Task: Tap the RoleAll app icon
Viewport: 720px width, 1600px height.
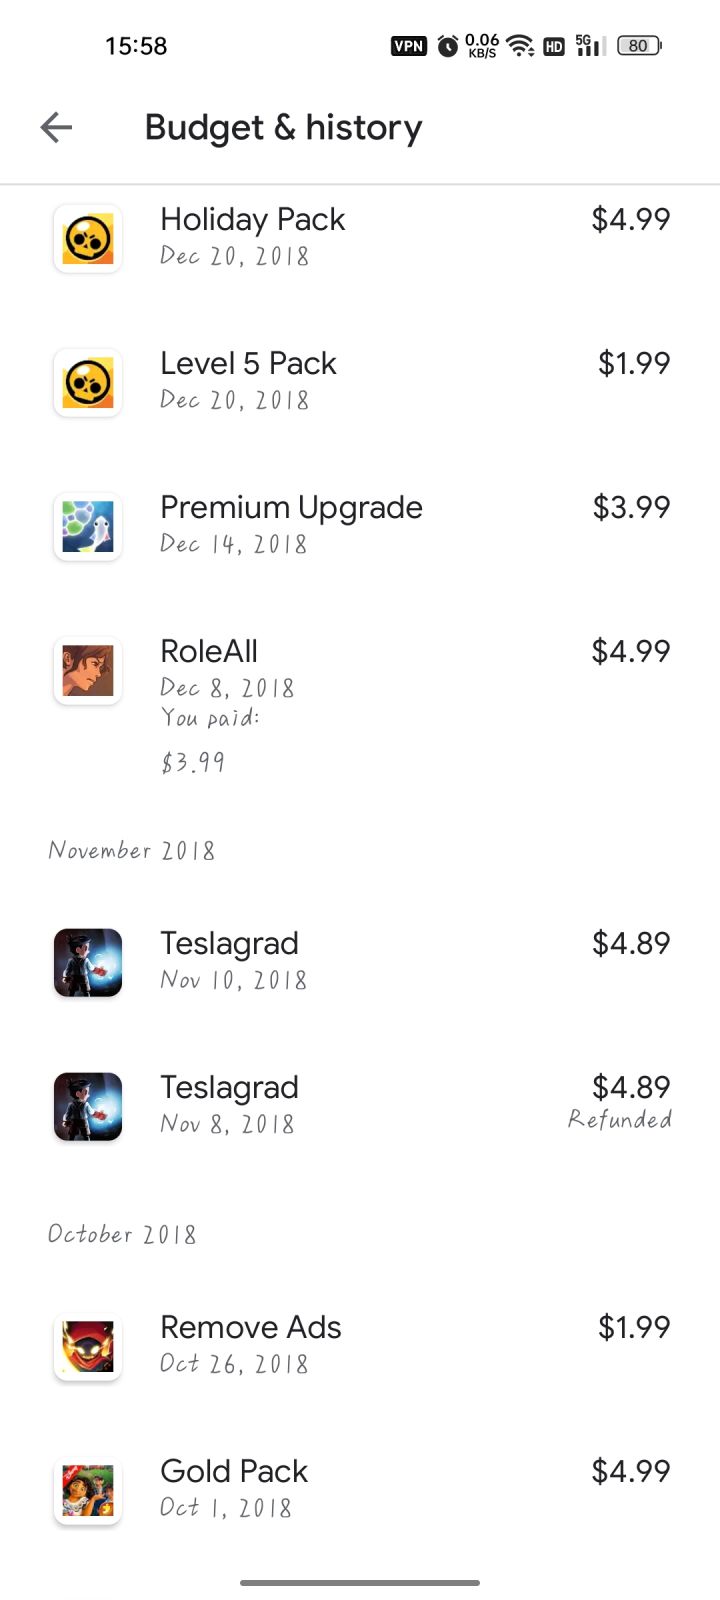Action: (88, 671)
